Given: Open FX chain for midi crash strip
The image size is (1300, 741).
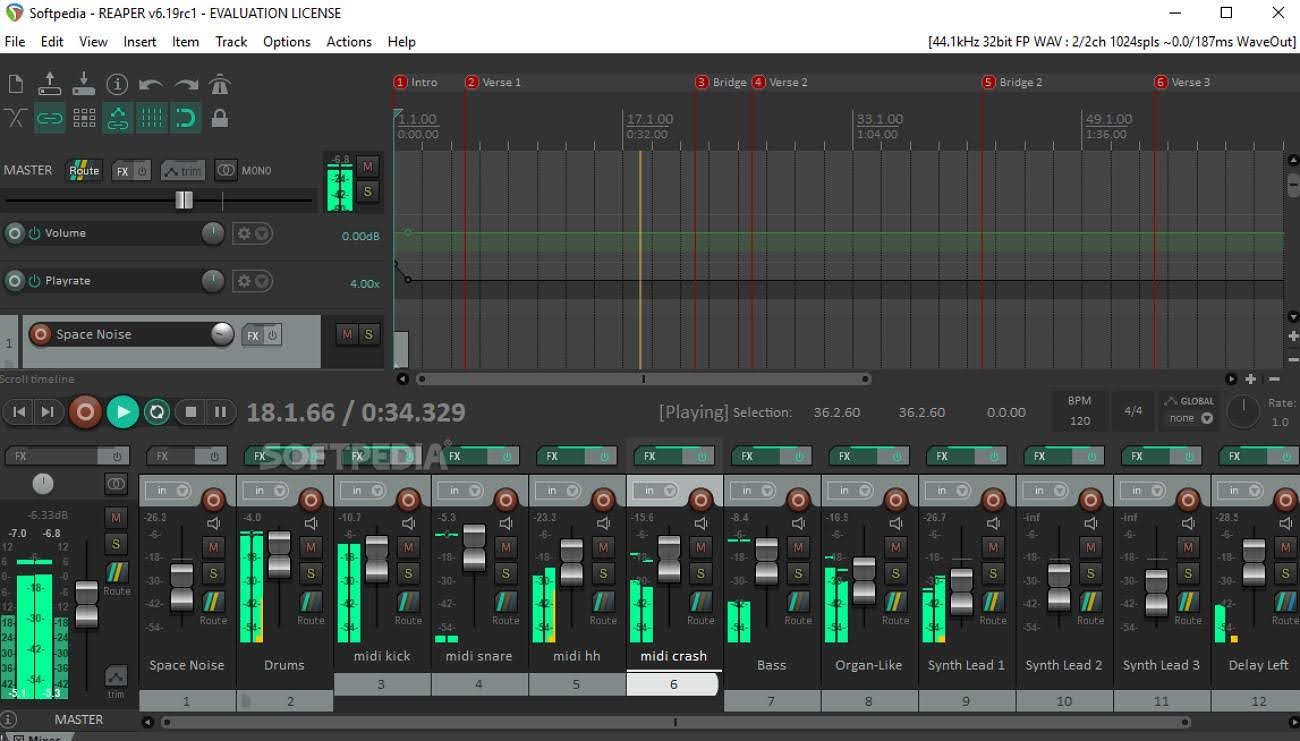Looking at the screenshot, I should 649,456.
